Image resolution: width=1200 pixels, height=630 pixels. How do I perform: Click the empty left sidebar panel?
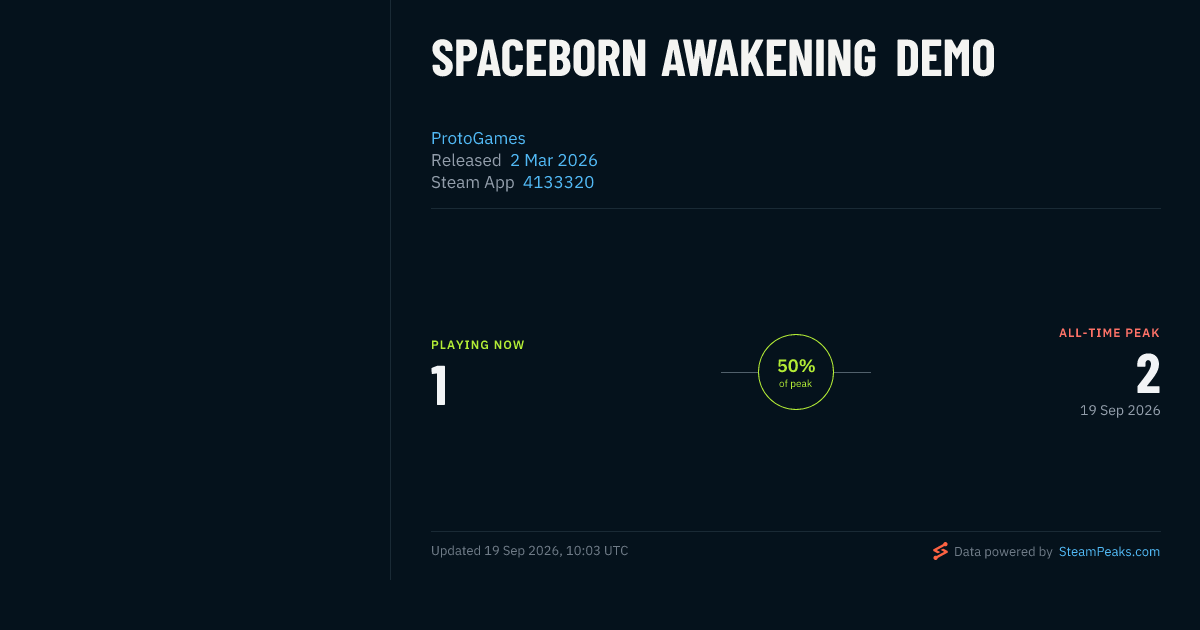195,290
